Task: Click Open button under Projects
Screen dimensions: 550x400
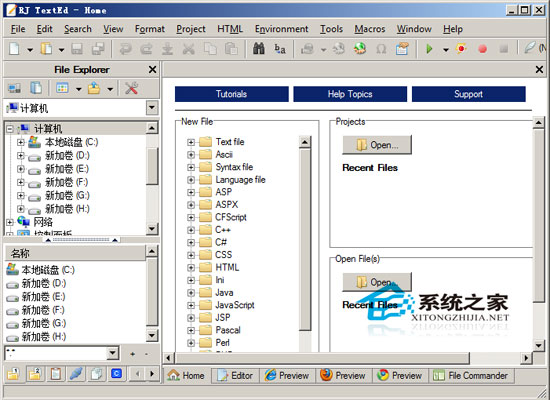Action: [x=377, y=145]
